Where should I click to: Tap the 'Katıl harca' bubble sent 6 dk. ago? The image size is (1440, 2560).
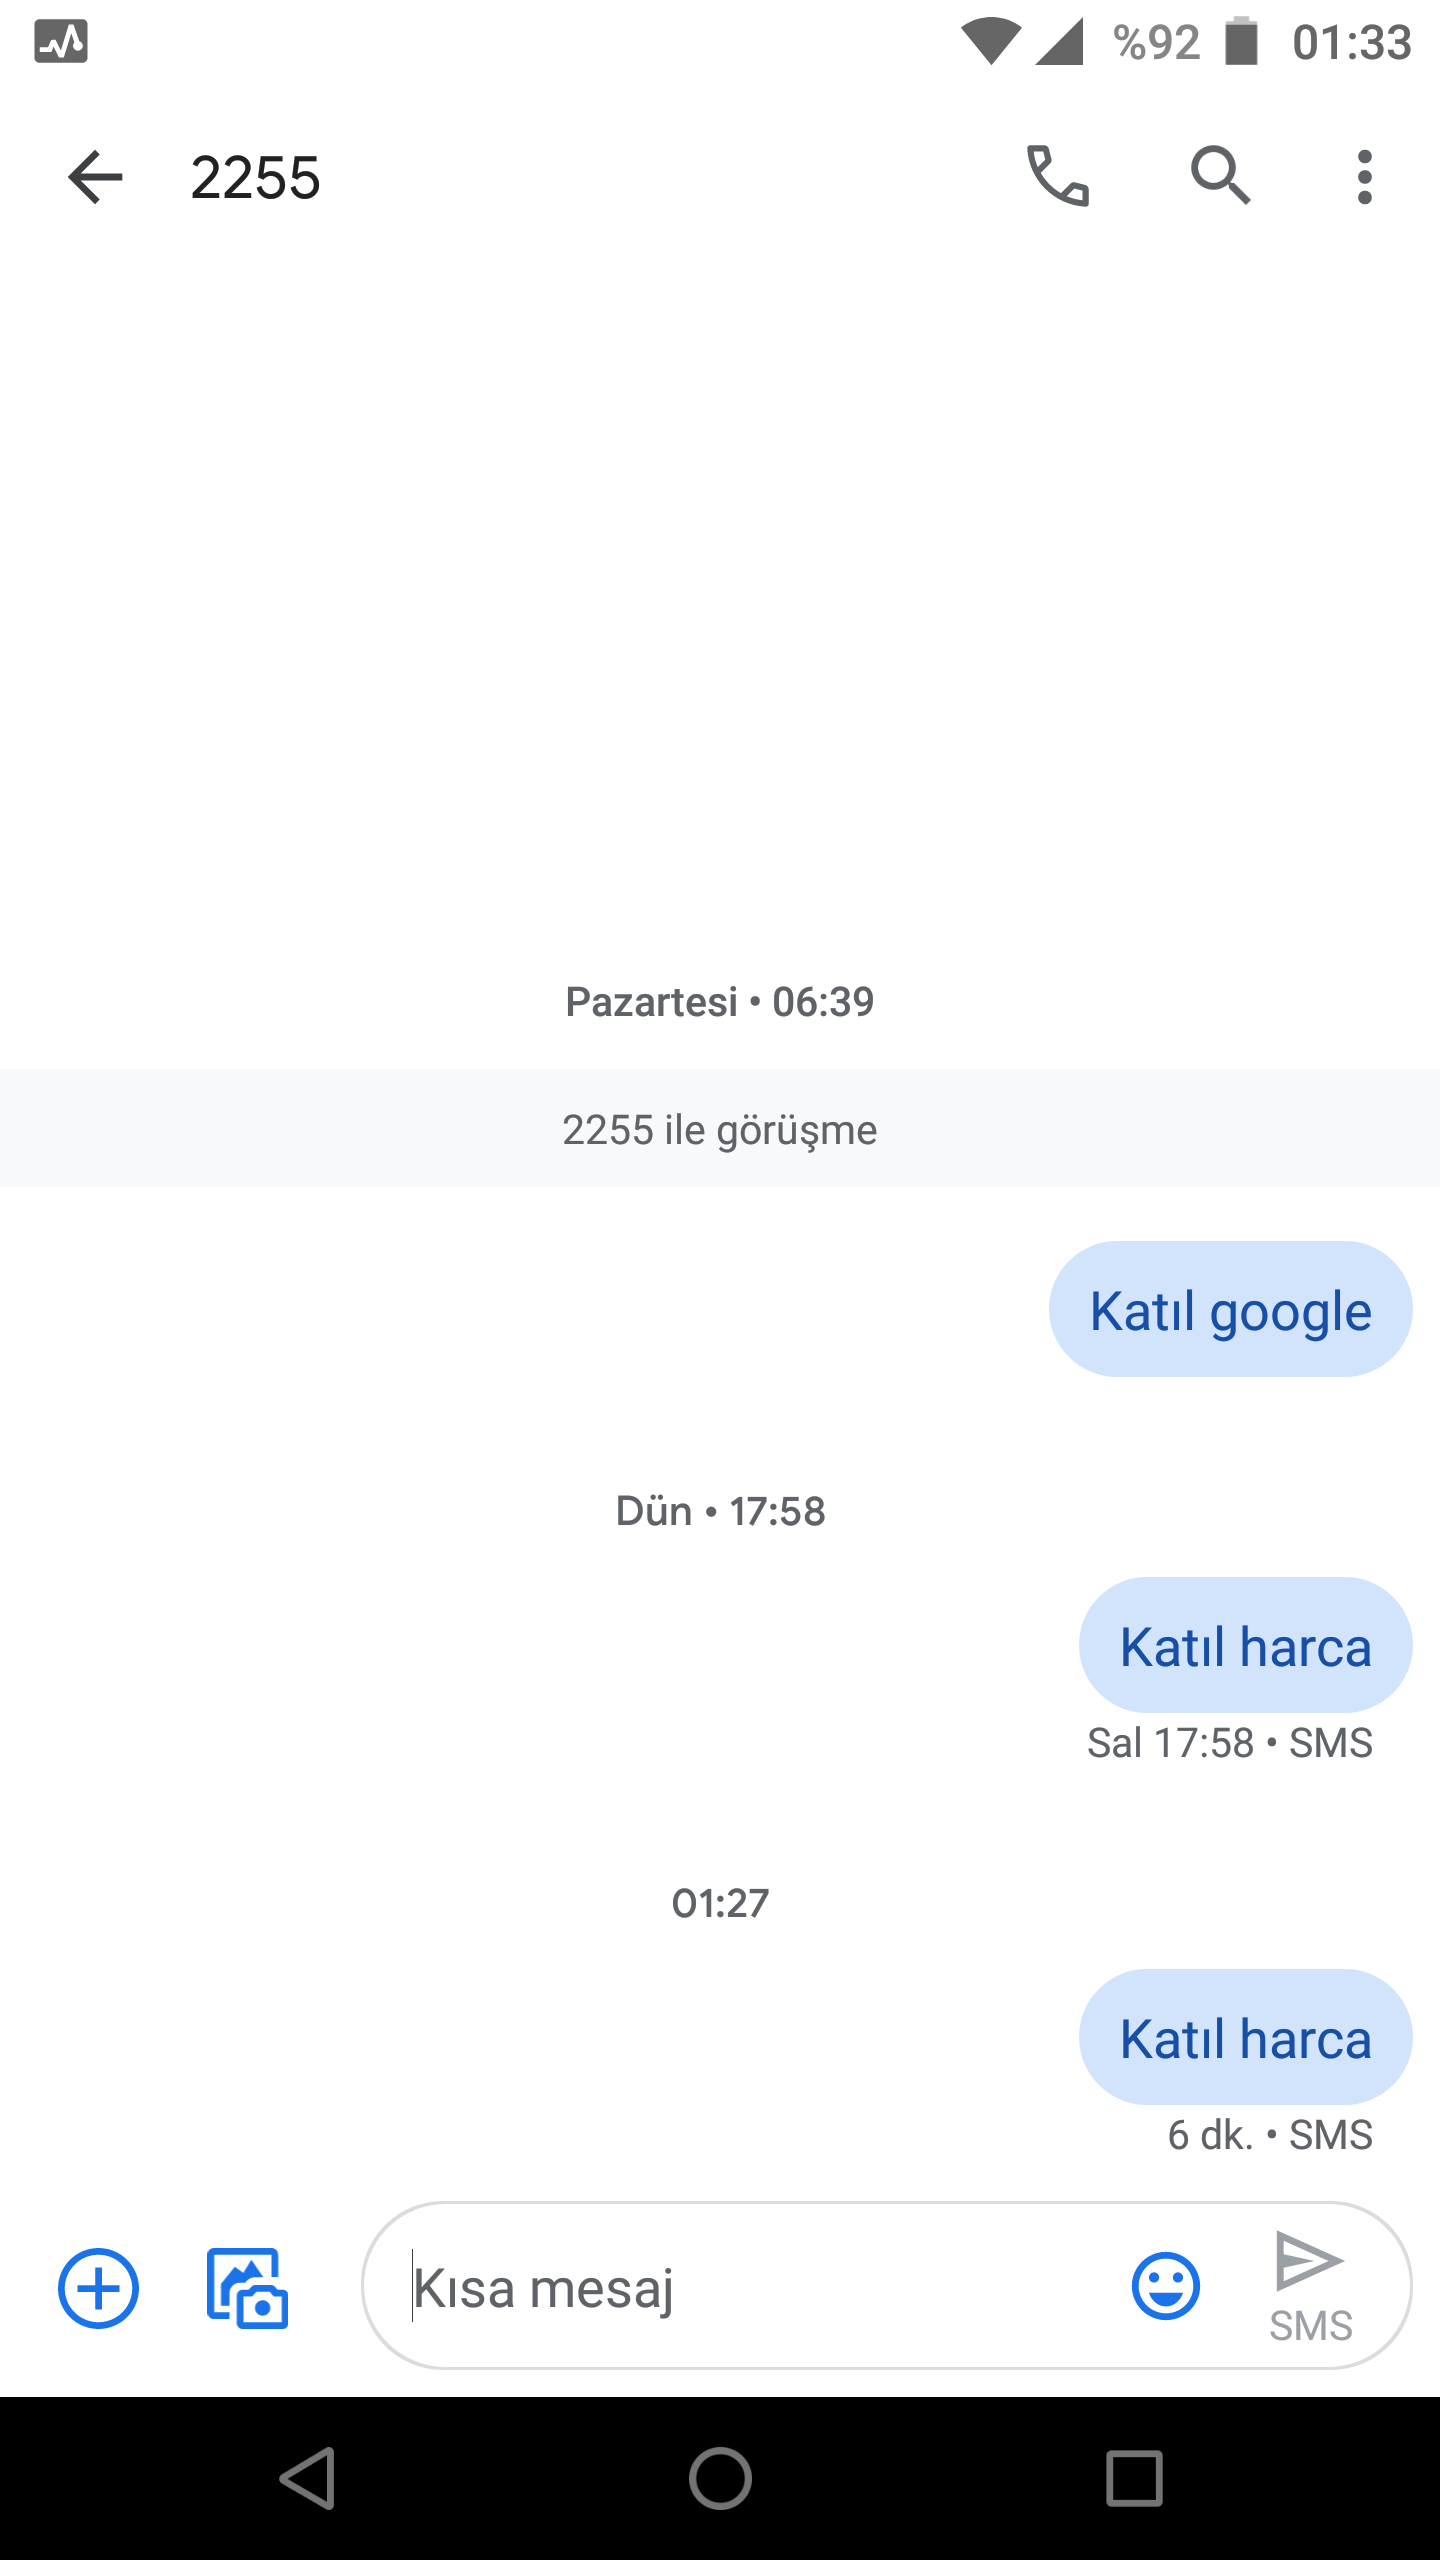tap(1245, 2038)
